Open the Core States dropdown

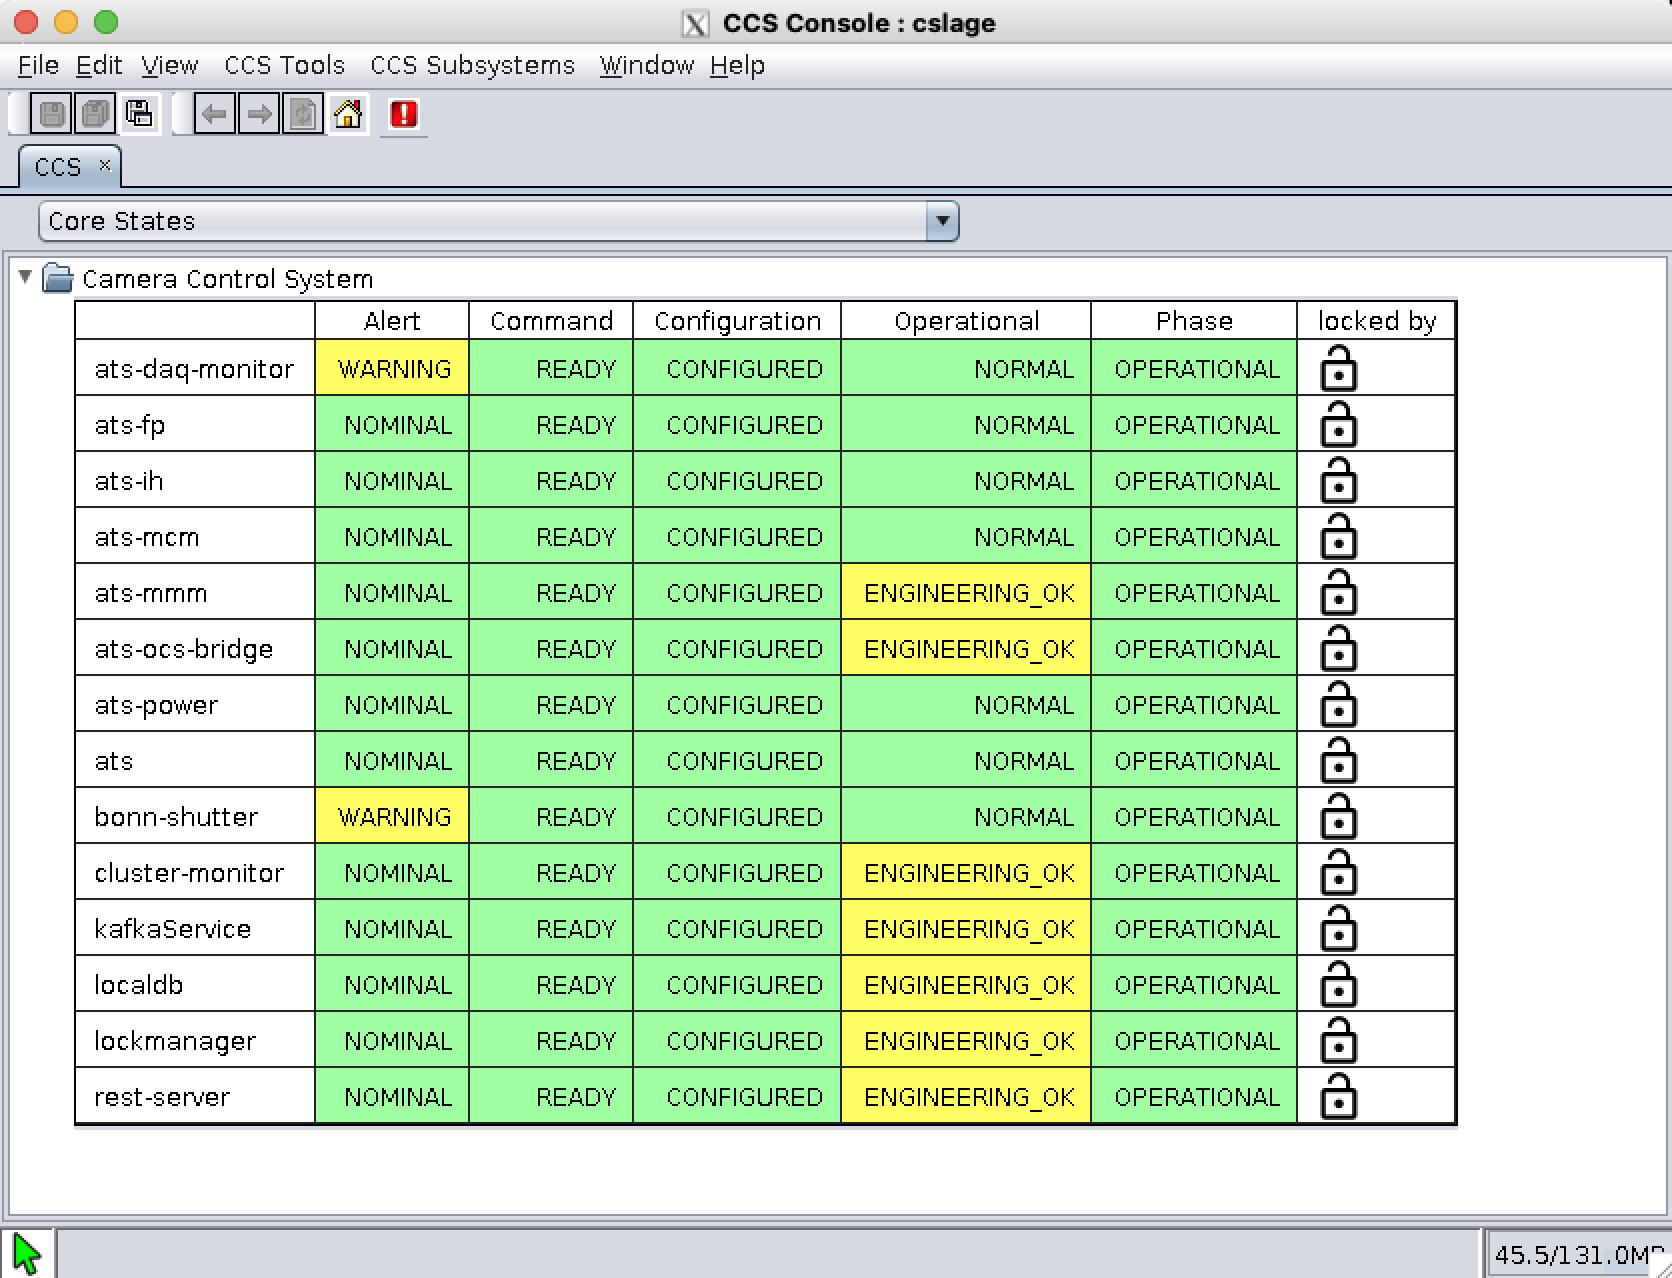pos(941,221)
